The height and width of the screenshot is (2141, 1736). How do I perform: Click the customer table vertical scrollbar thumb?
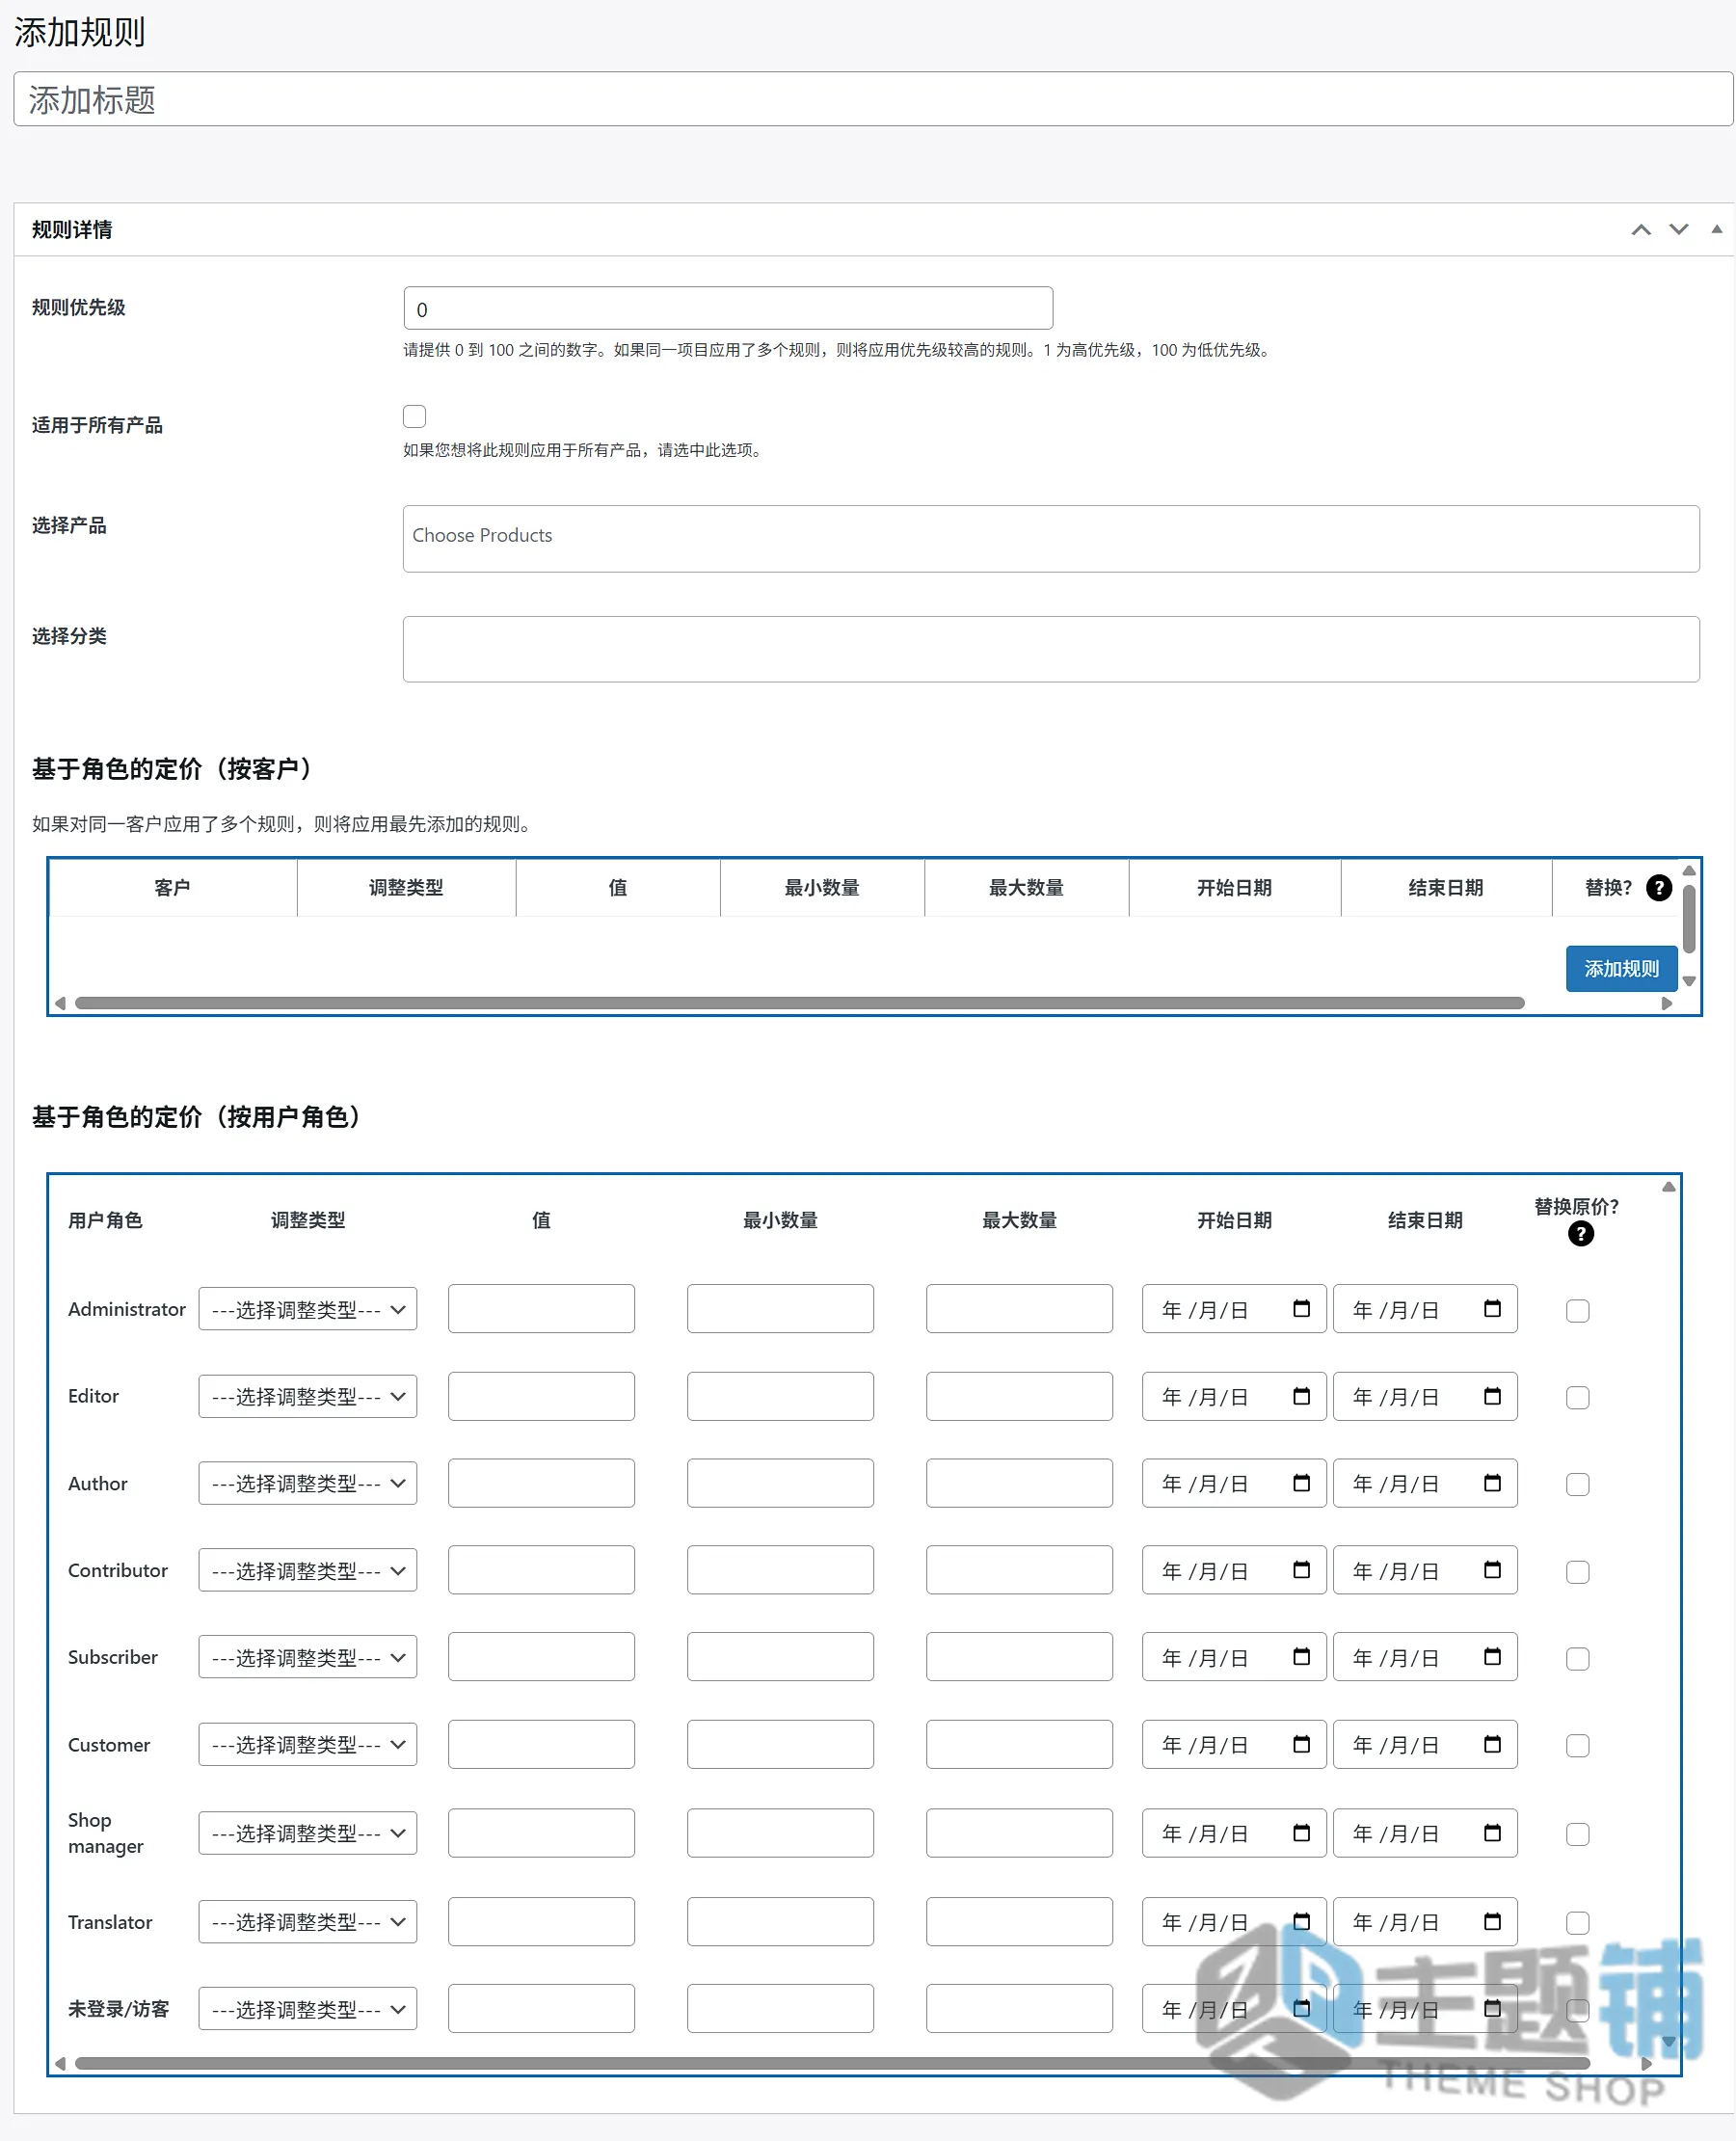1689,919
